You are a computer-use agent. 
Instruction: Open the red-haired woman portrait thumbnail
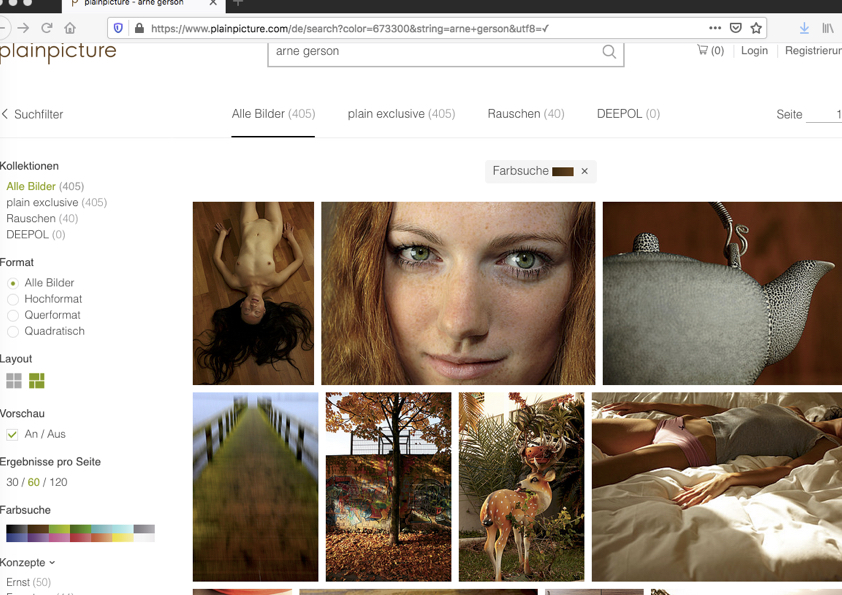click(458, 293)
